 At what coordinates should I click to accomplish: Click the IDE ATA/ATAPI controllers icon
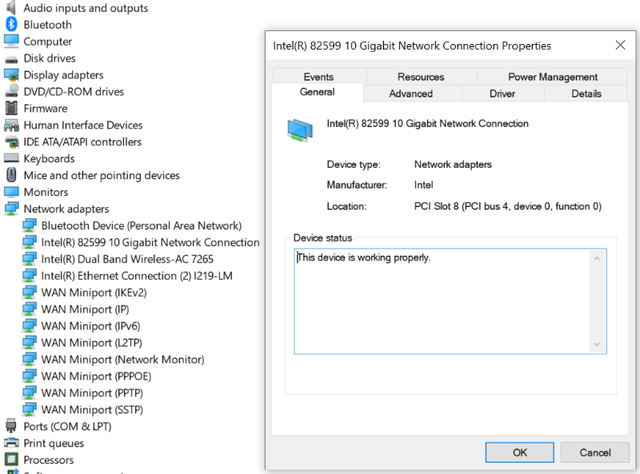click(11, 142)
